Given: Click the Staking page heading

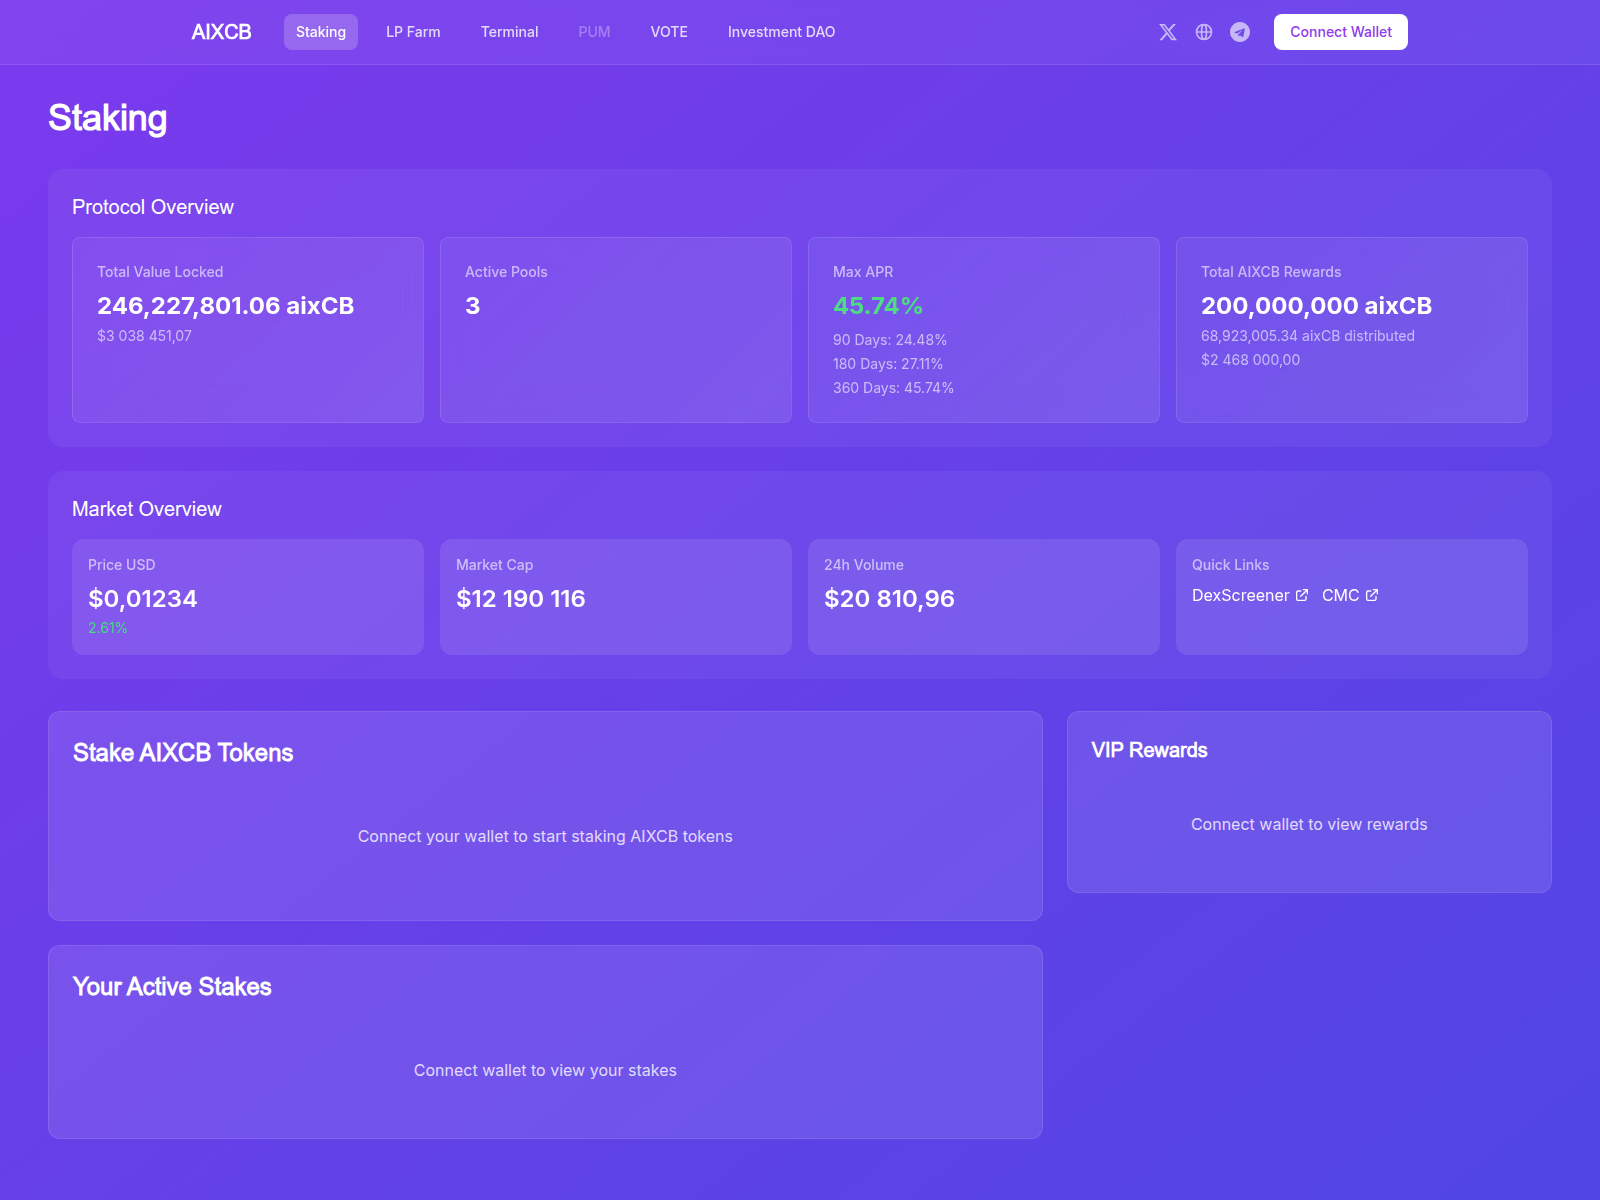Looking at the screenshot, I should click(x=107, y=118).
